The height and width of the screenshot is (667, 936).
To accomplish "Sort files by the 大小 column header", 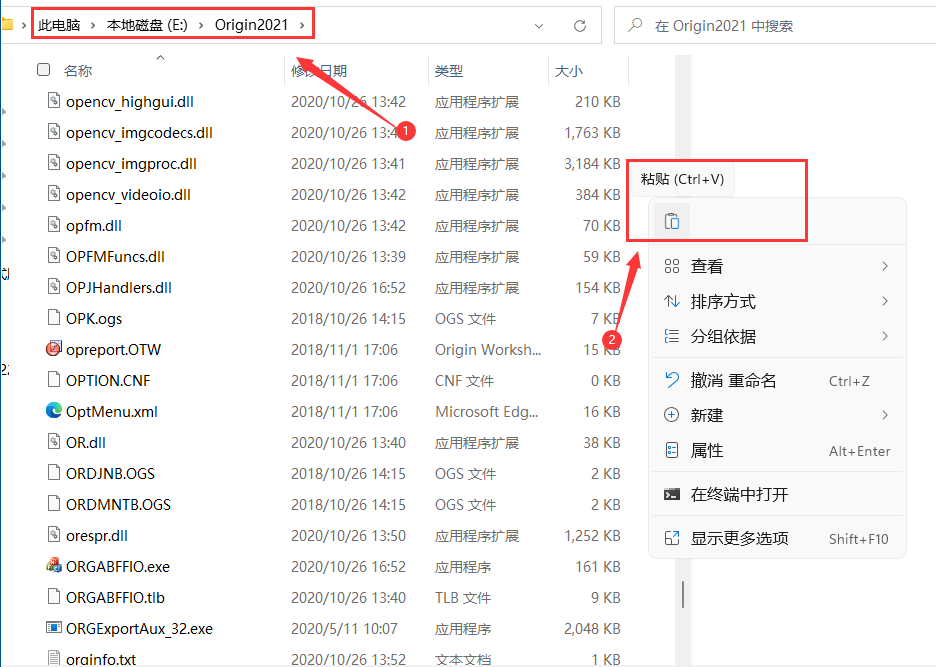I will 569,71.
